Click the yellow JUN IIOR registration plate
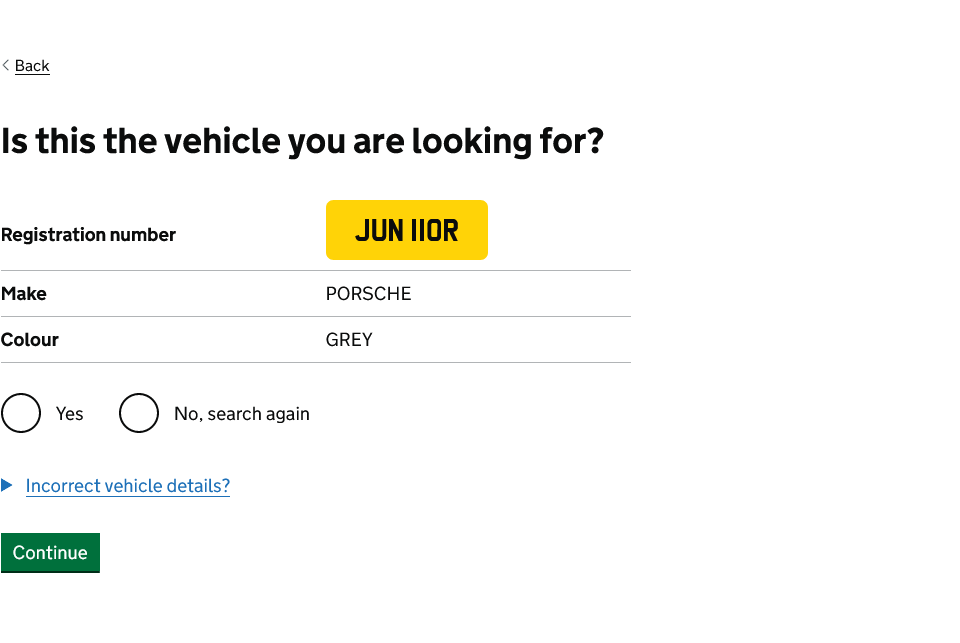Screen dimensions: 960x643 coord(406,229)
